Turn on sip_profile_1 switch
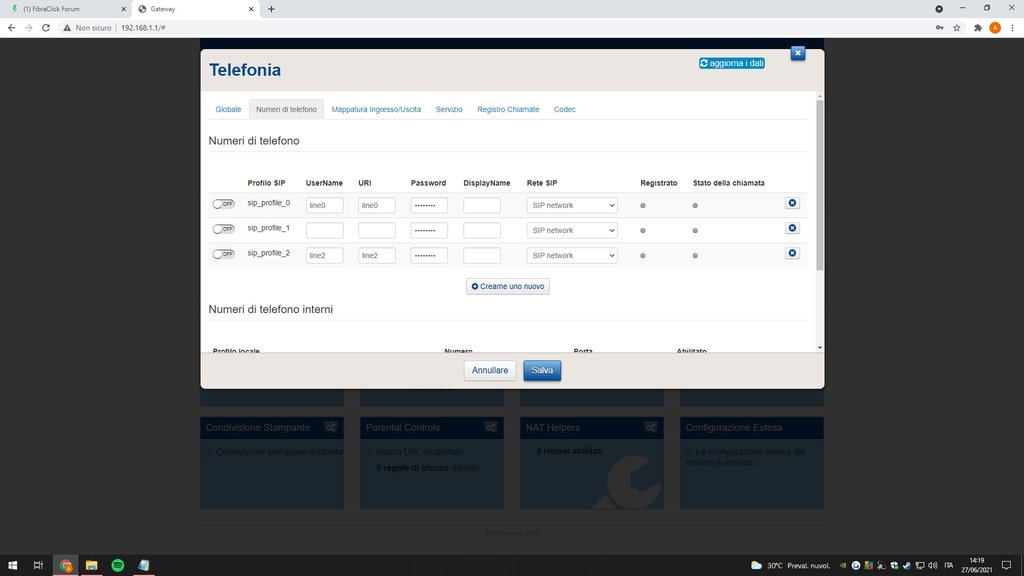1024x576 pixels. (x=223, y=229)
